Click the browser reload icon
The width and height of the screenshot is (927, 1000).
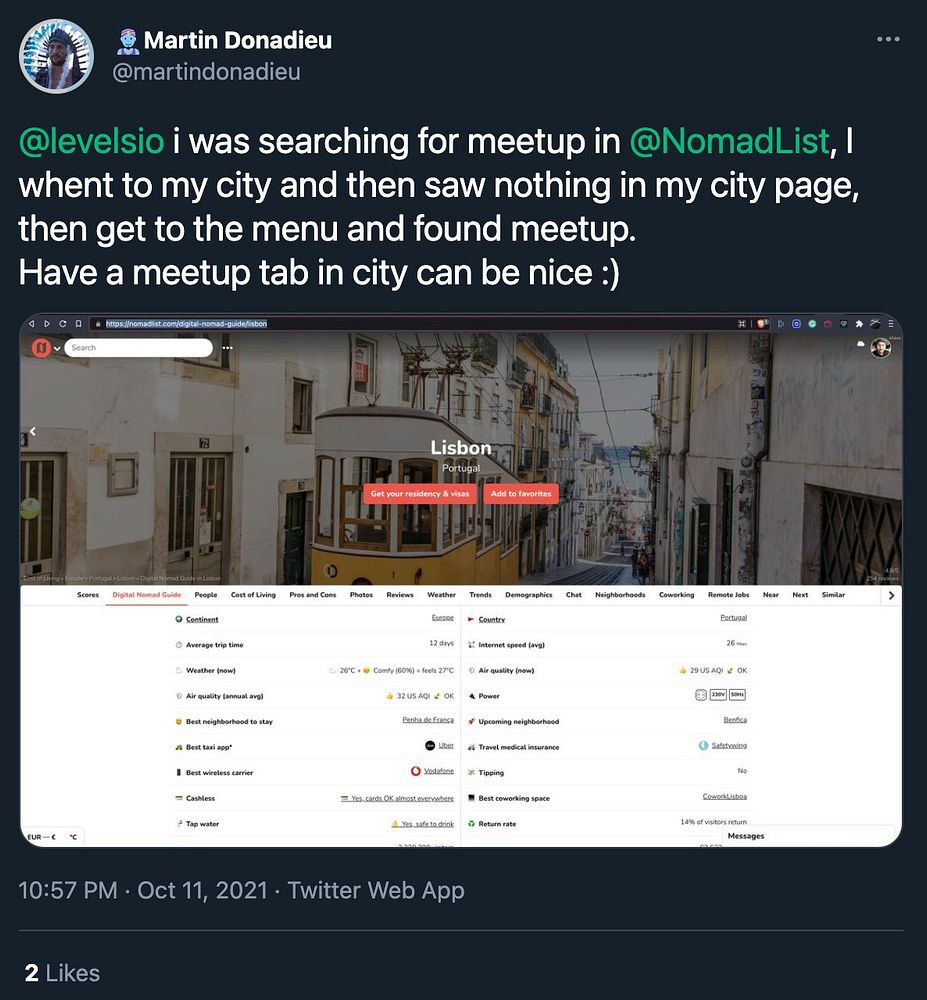(62, 323)
